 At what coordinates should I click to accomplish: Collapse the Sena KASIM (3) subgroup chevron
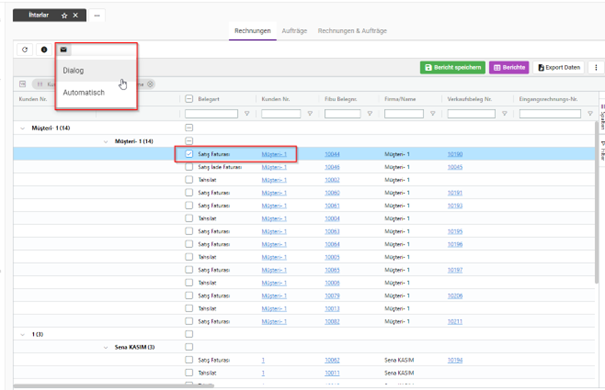click(x=106, y=348)
